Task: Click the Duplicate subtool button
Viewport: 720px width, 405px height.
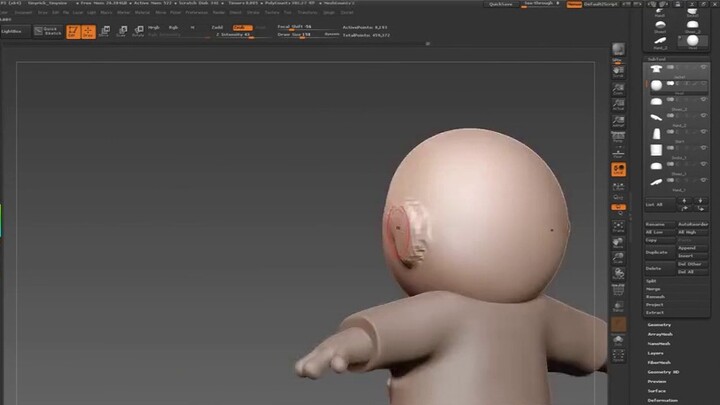Action: point(658,254)
